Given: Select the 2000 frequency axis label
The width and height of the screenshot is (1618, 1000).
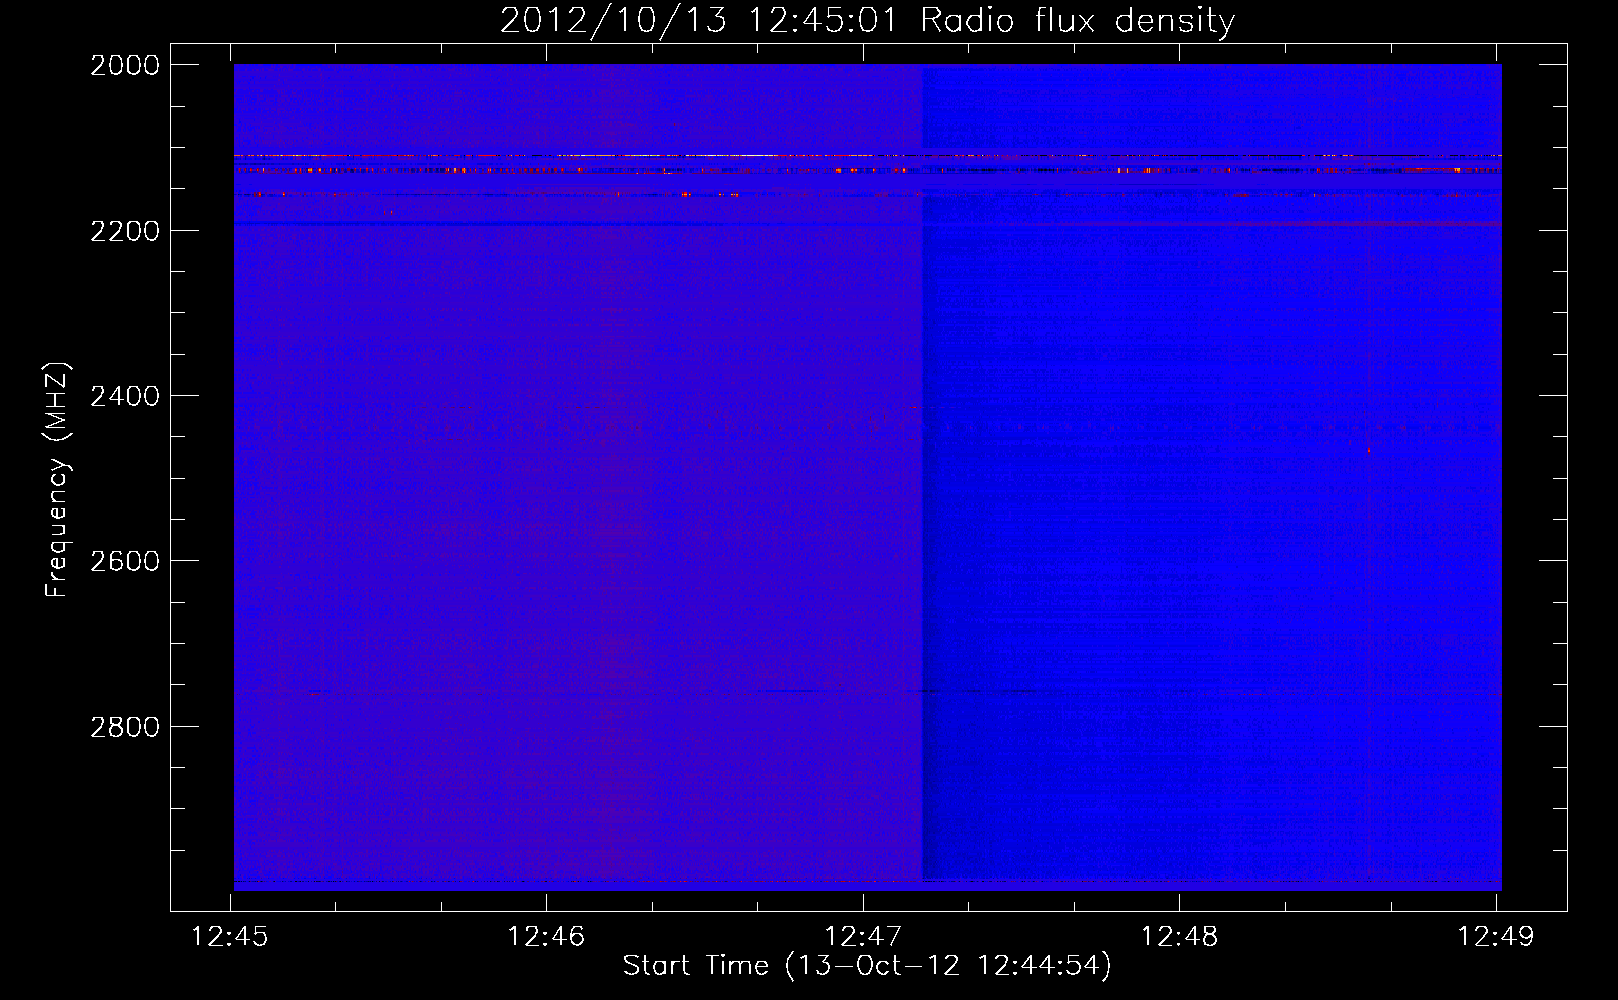Looking at the screenshot, I should (125, 65).
